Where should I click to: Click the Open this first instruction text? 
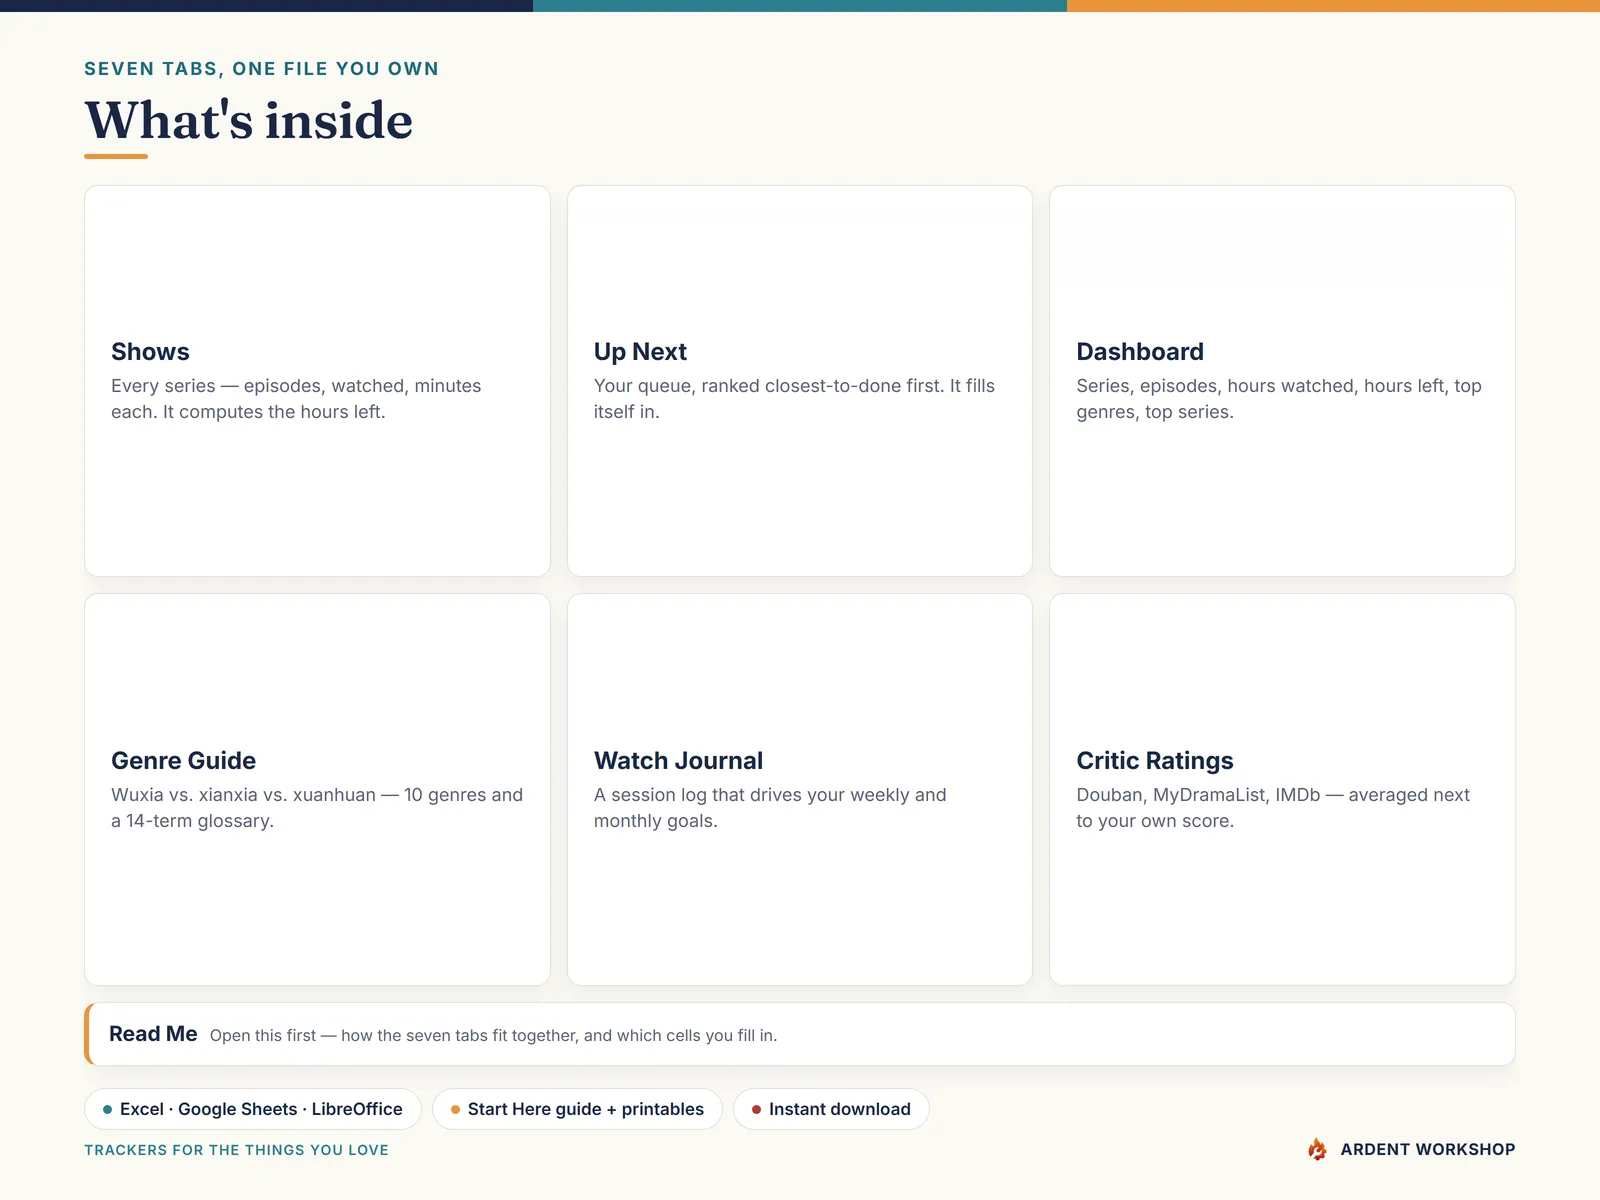pyautogui.click(x=493, y=1036)
